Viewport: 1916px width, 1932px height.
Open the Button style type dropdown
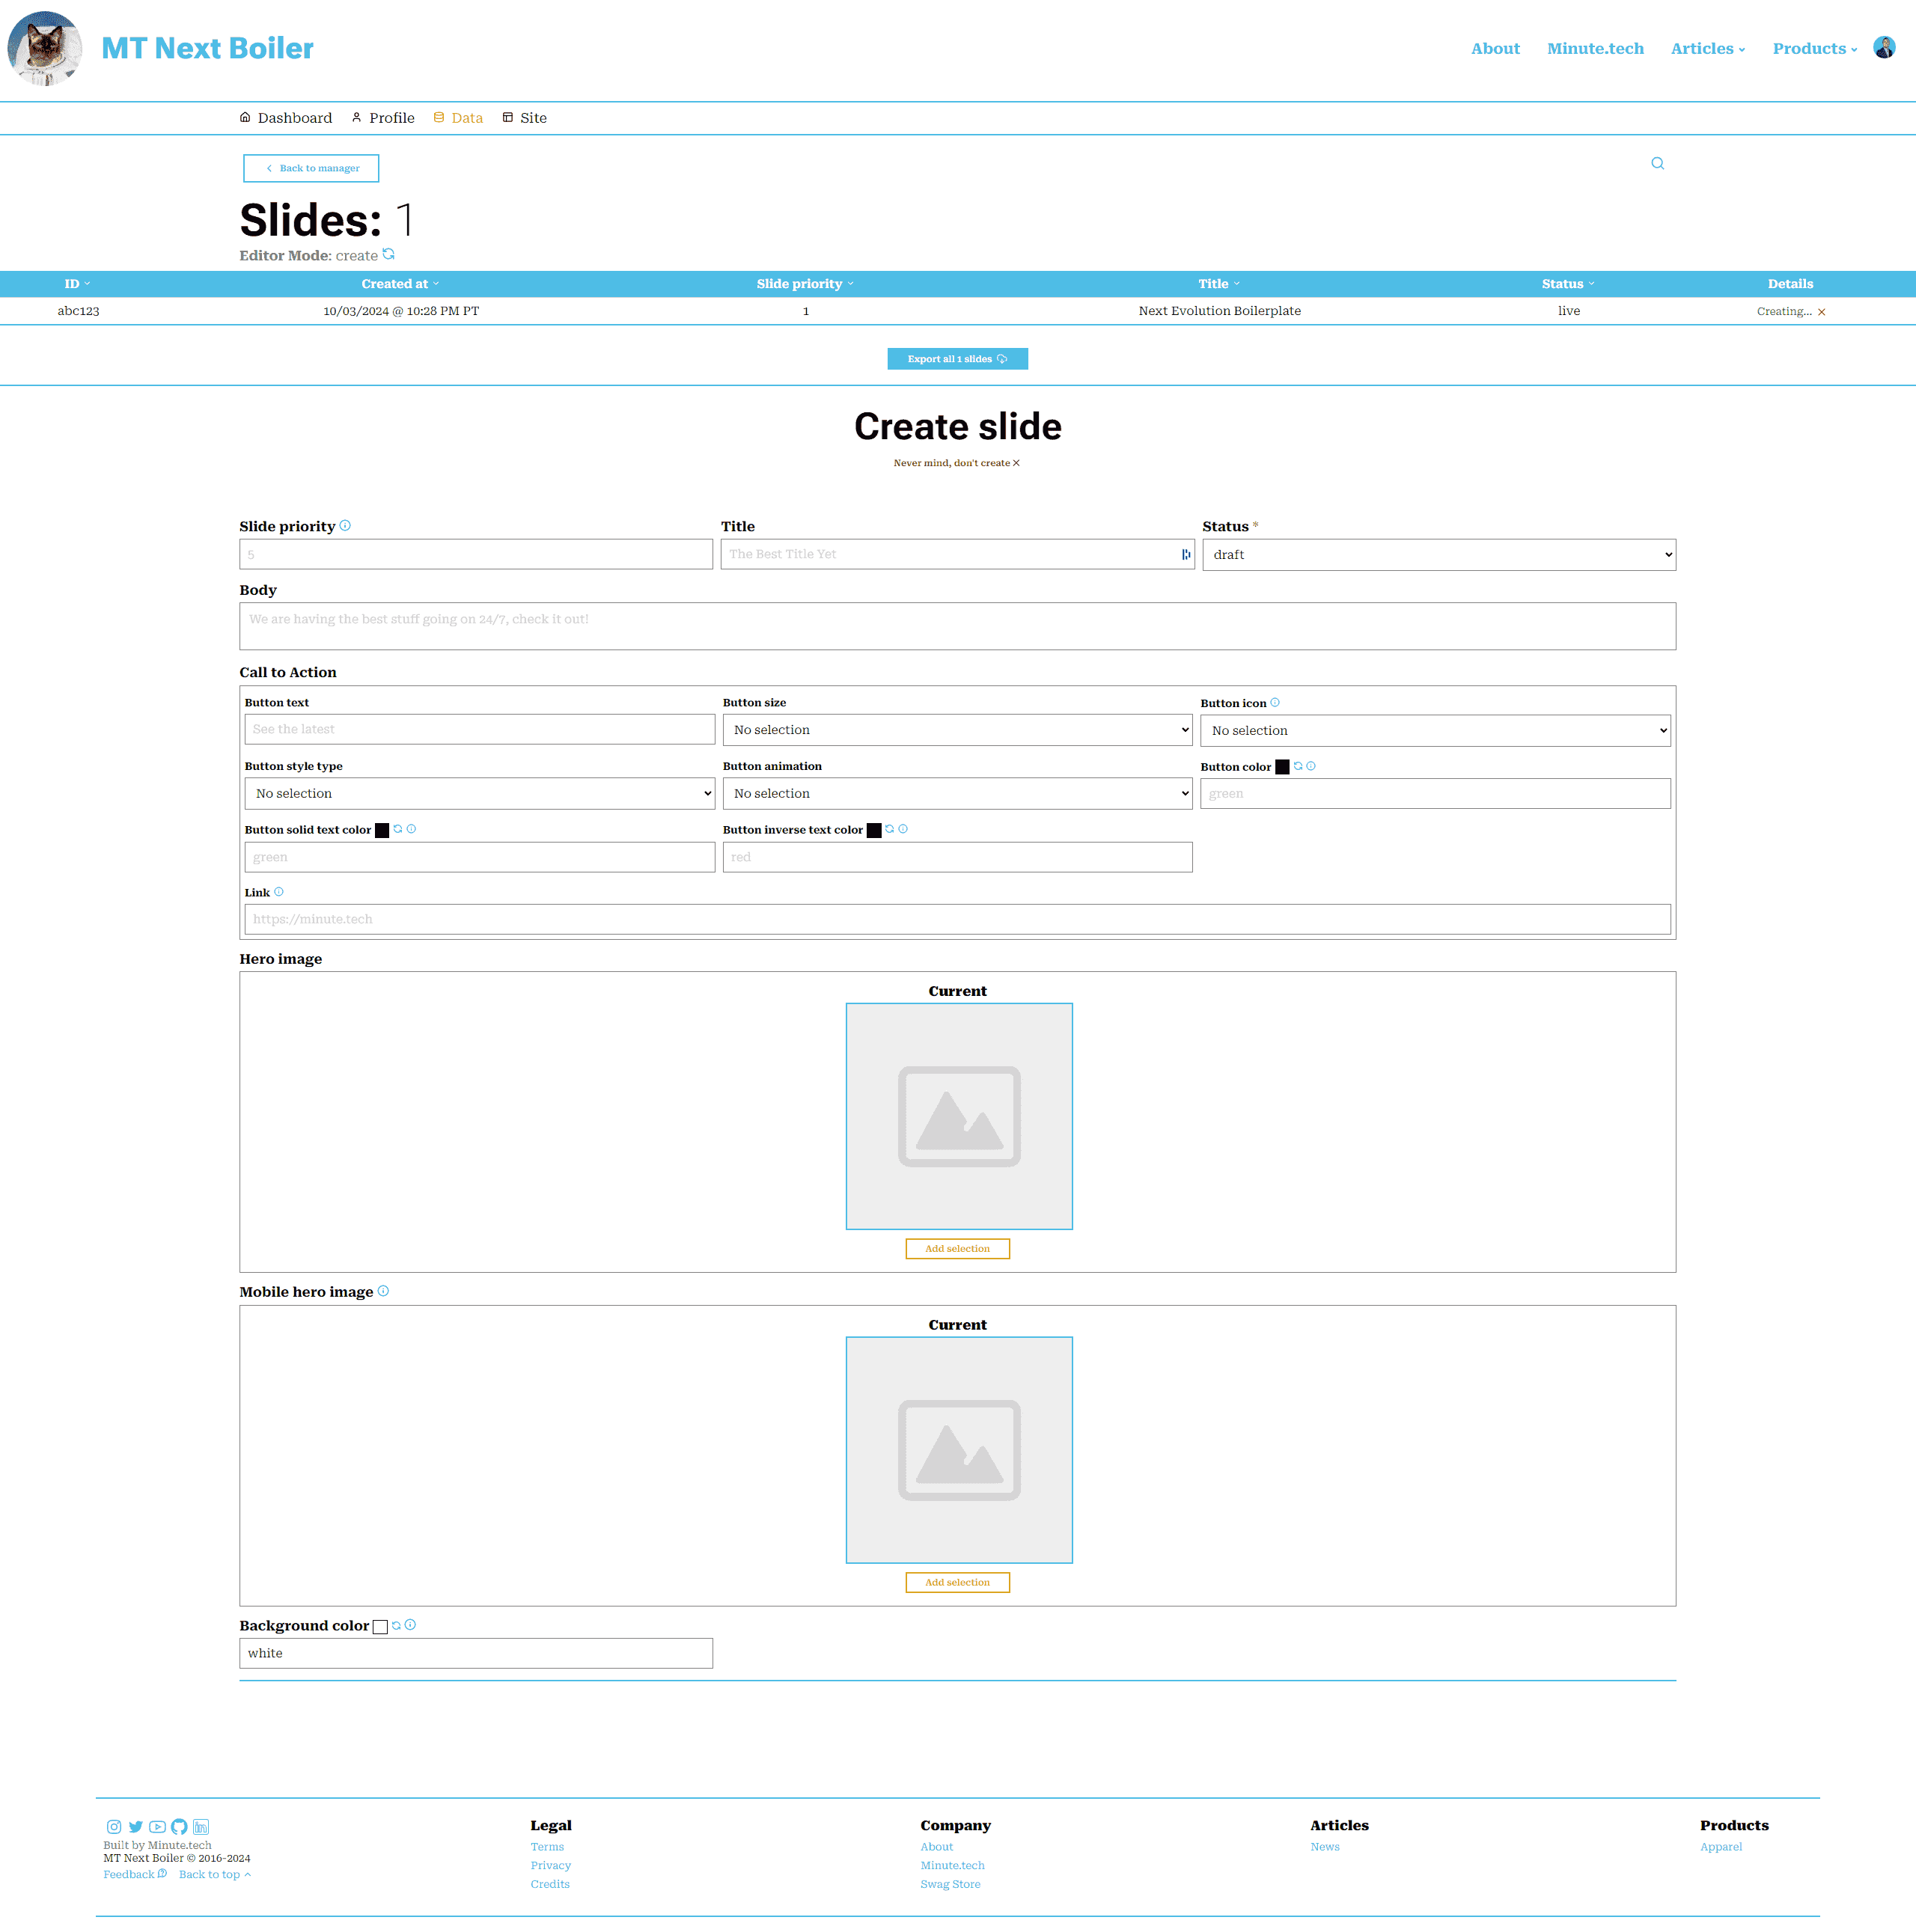click(480, 794)
